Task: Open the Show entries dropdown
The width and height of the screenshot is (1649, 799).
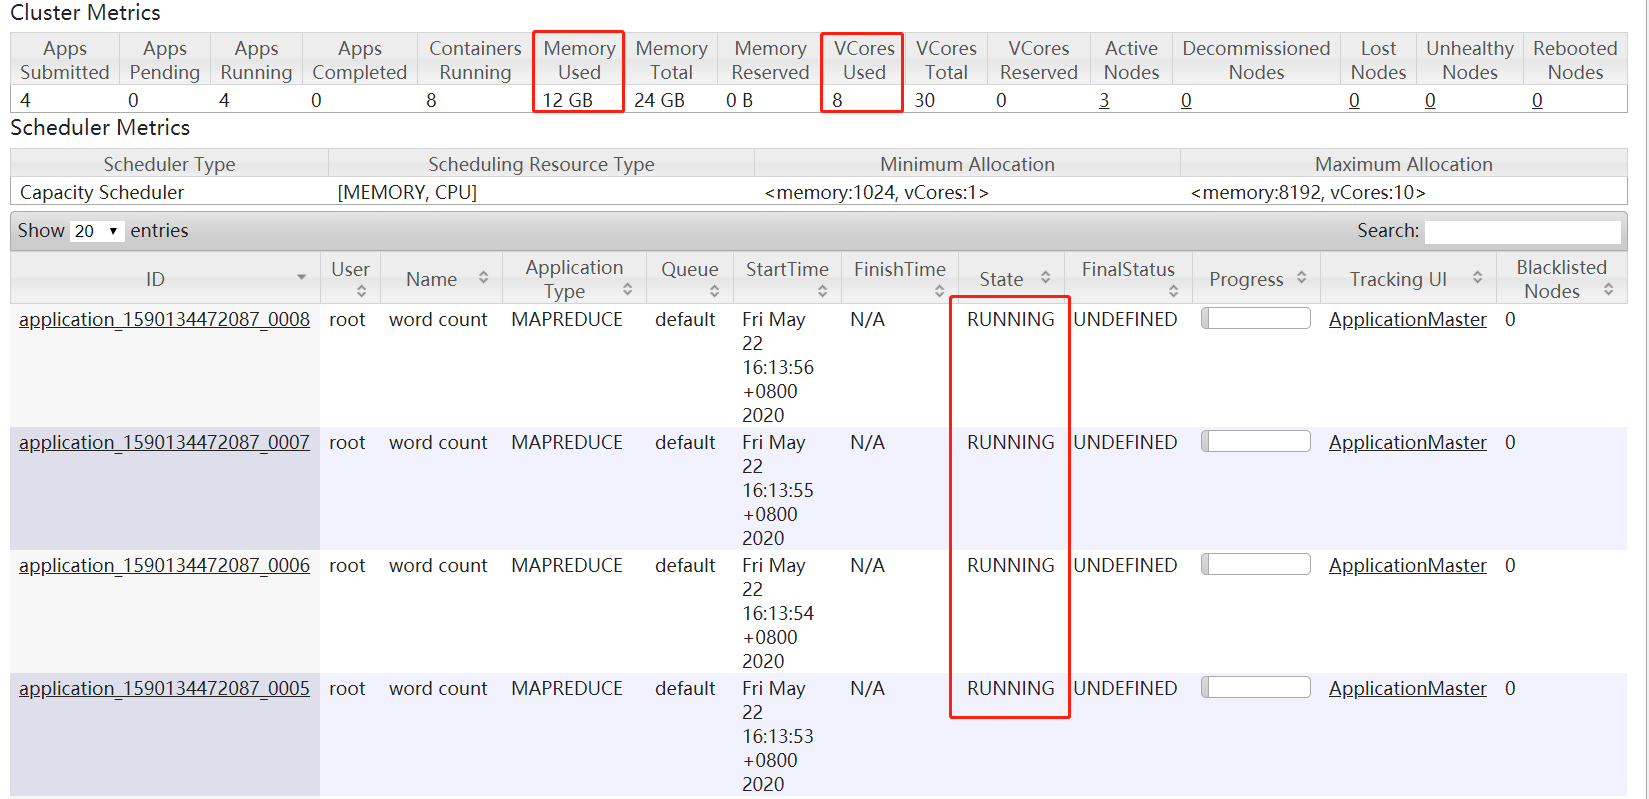Action: (96, 231)
